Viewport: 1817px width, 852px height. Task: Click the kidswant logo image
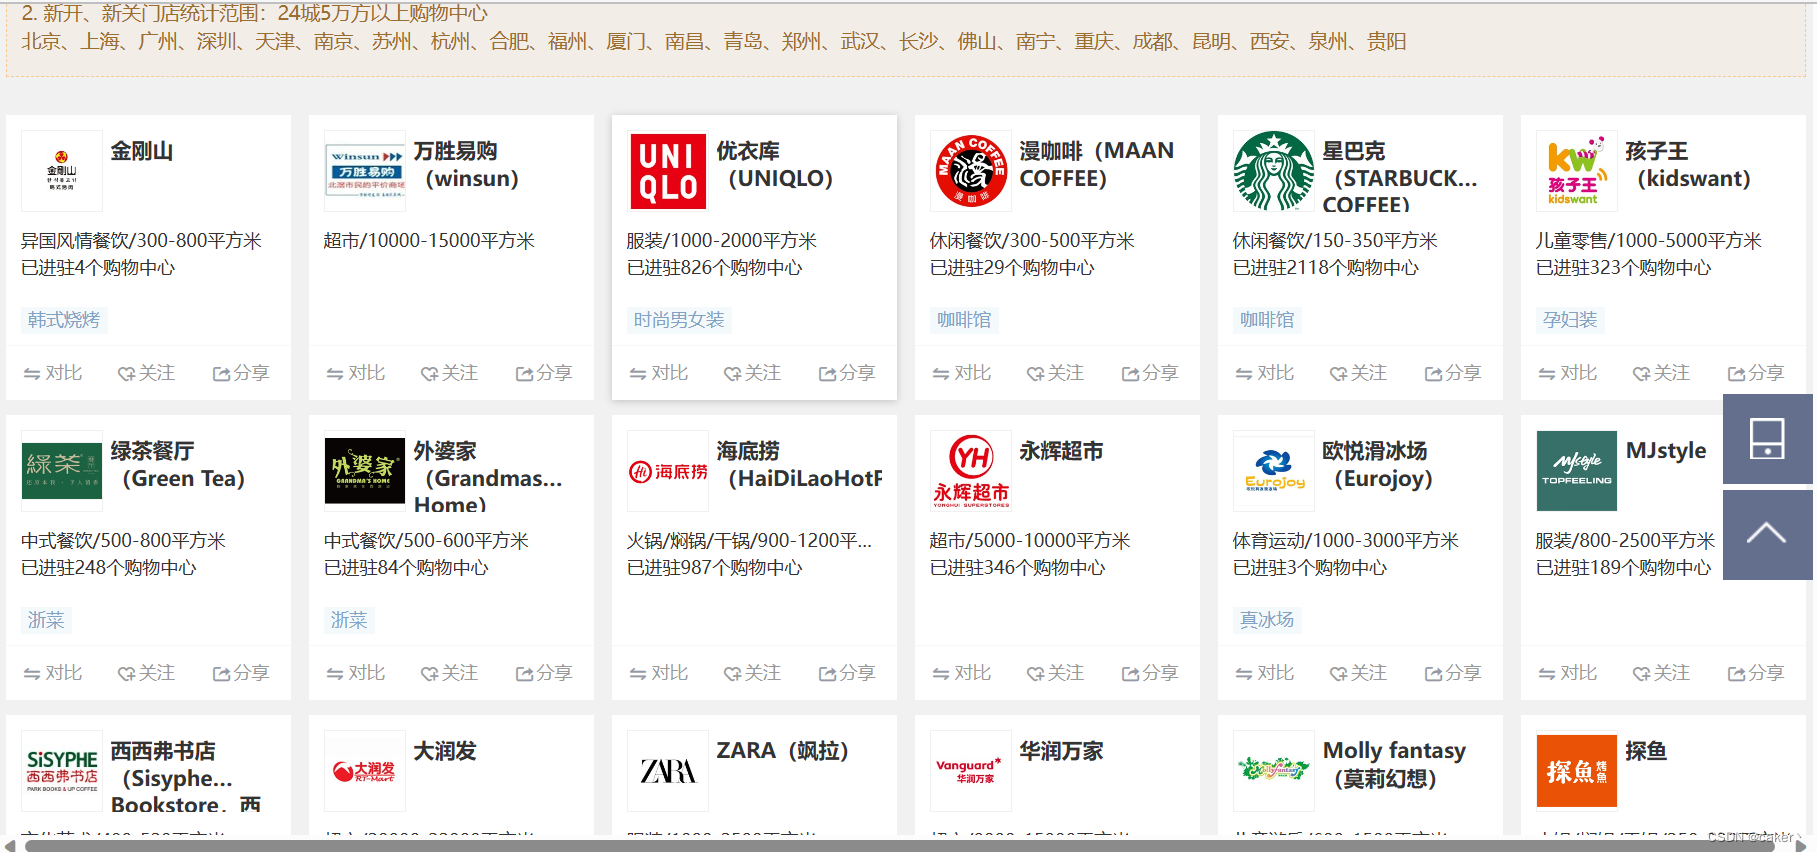click(1577, 171)
